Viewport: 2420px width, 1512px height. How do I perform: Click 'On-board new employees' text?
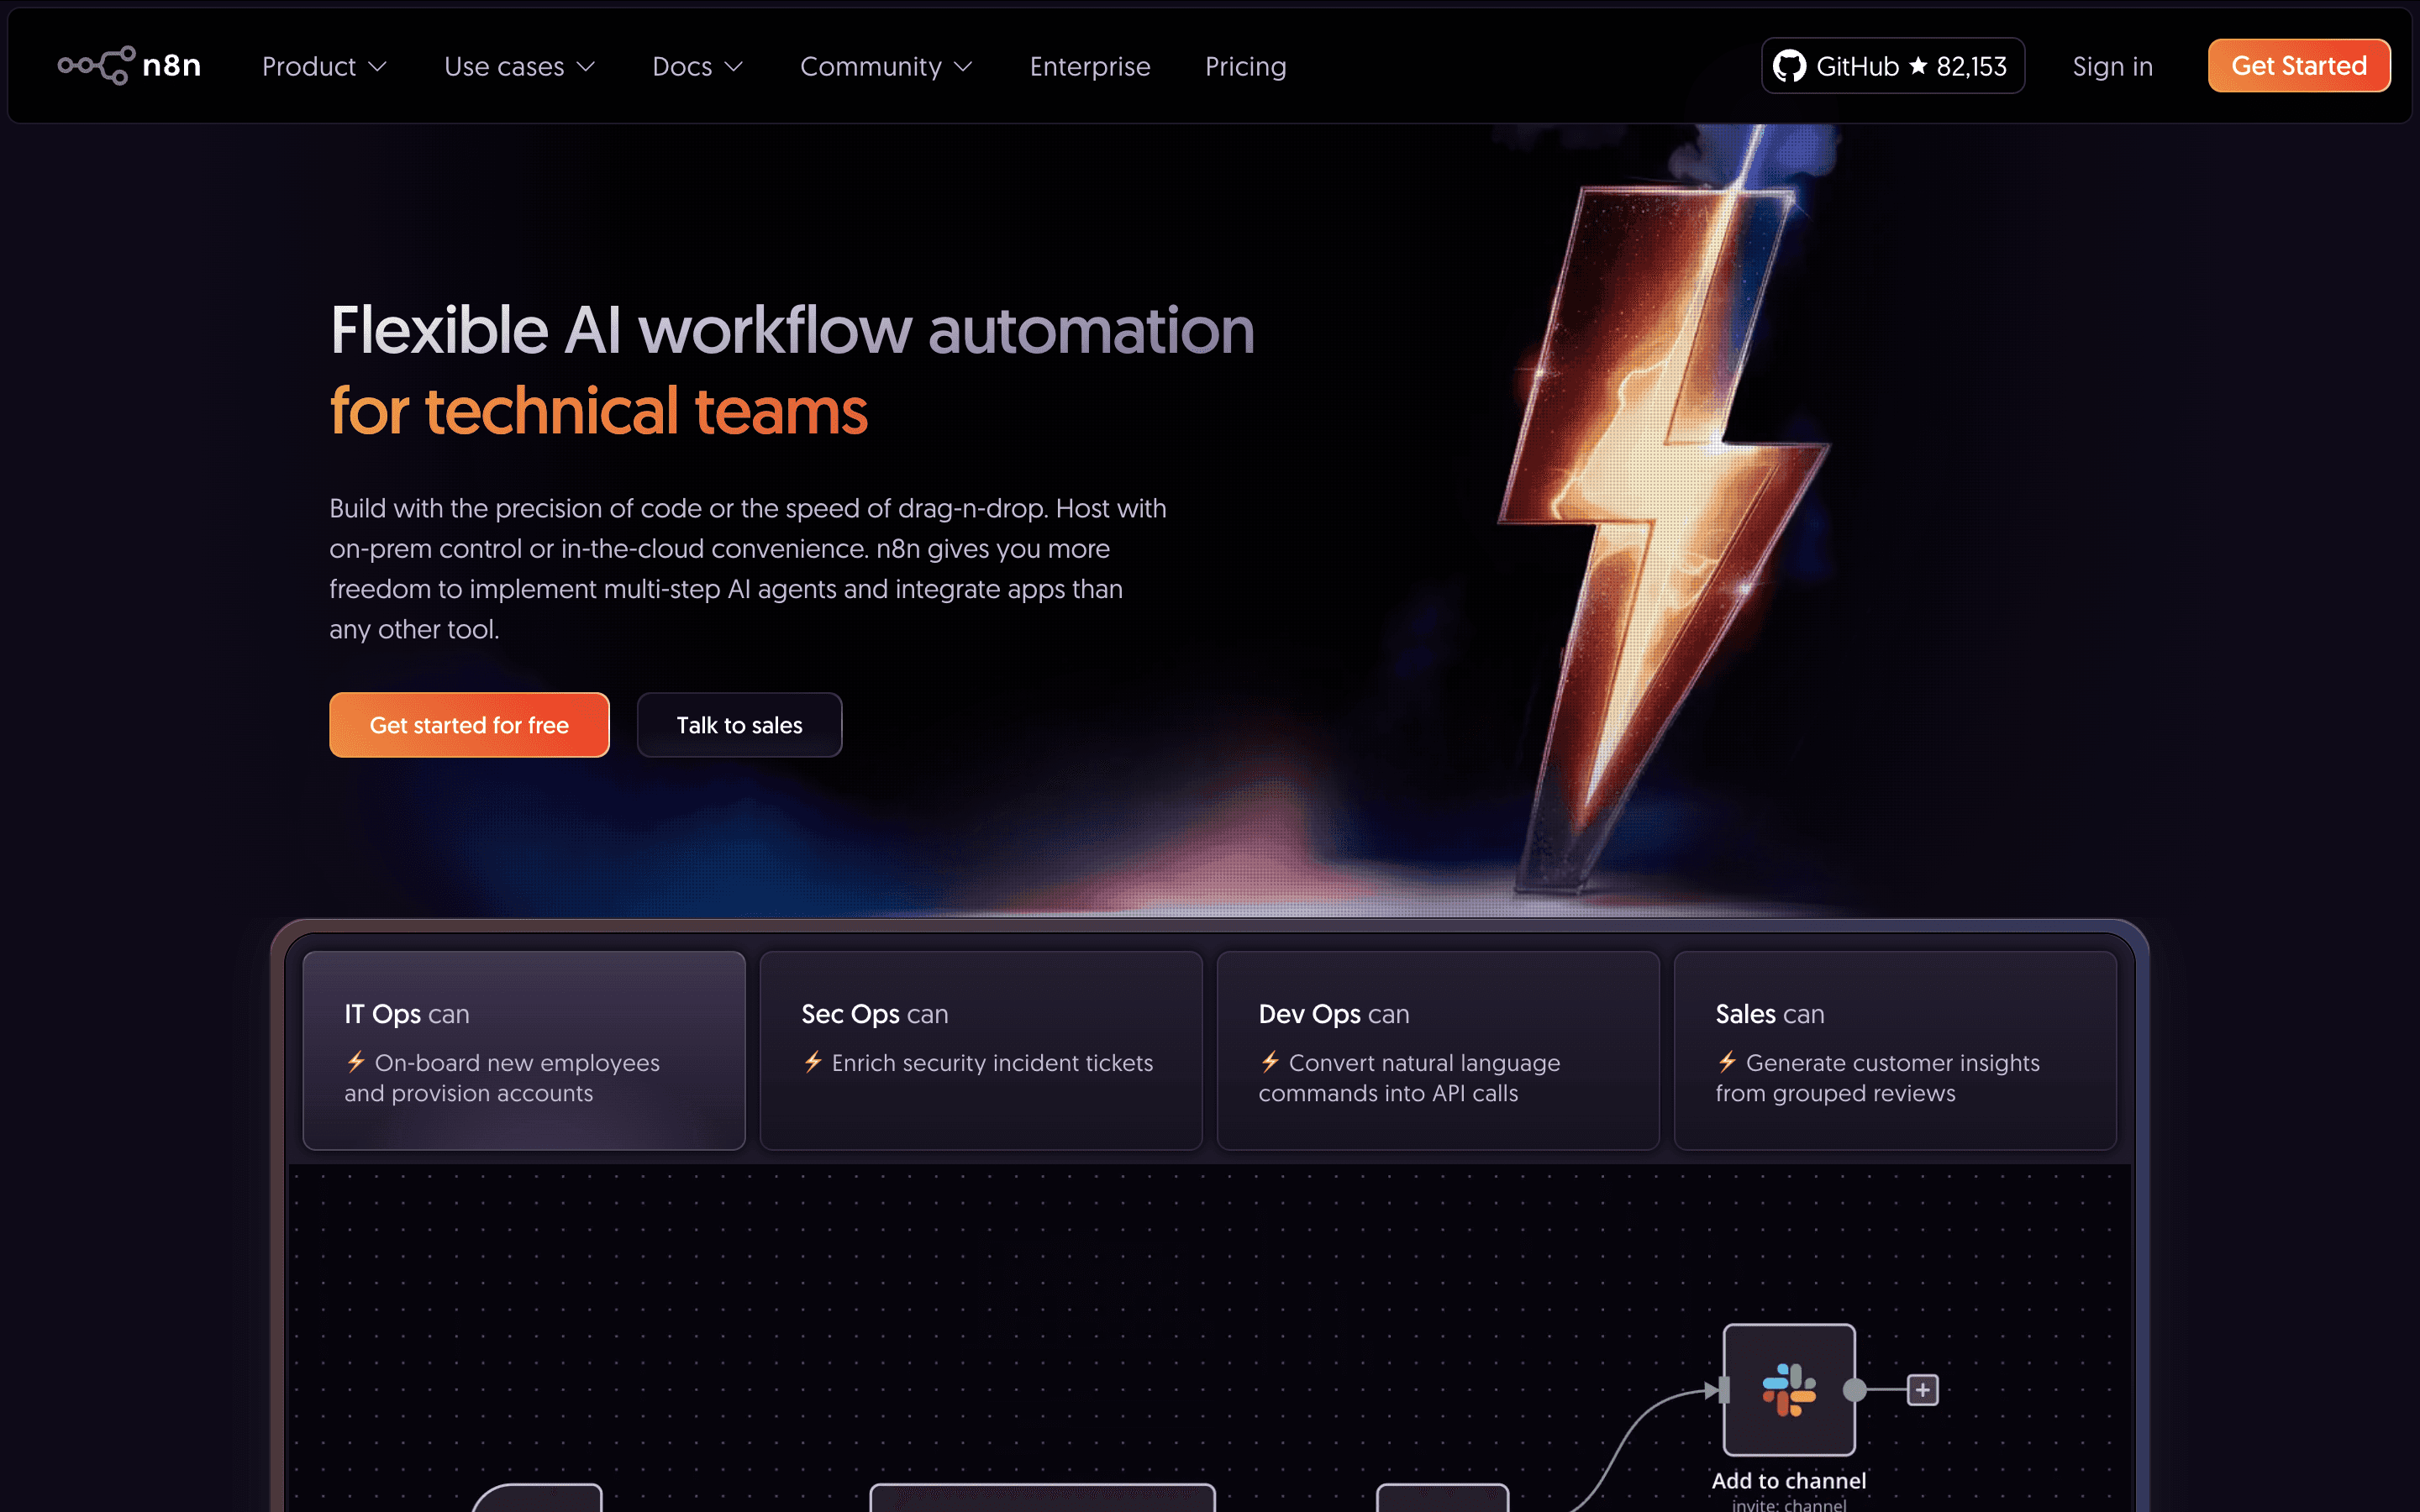tap(517, 1062)
